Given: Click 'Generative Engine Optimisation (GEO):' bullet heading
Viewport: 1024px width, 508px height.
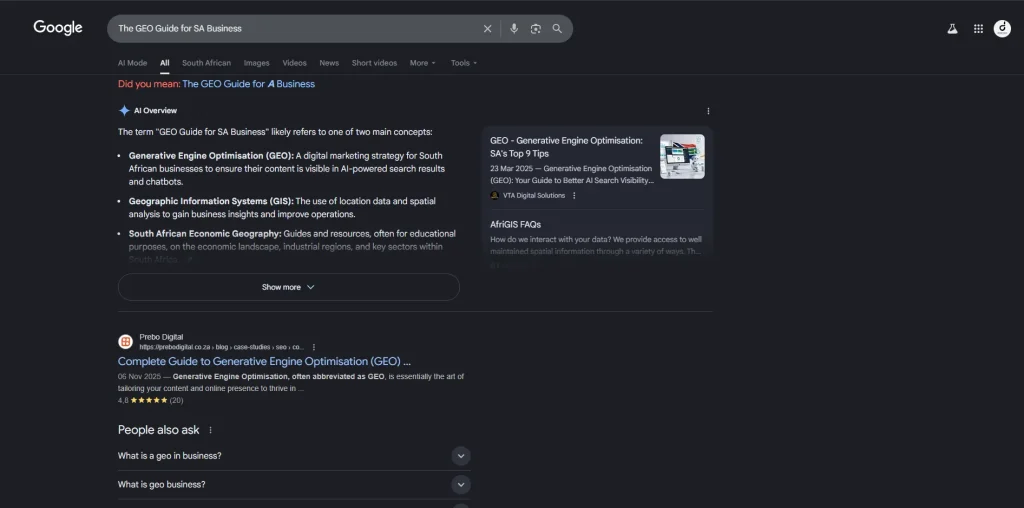Looking at the screenshot, I should [x=211, y=156].
